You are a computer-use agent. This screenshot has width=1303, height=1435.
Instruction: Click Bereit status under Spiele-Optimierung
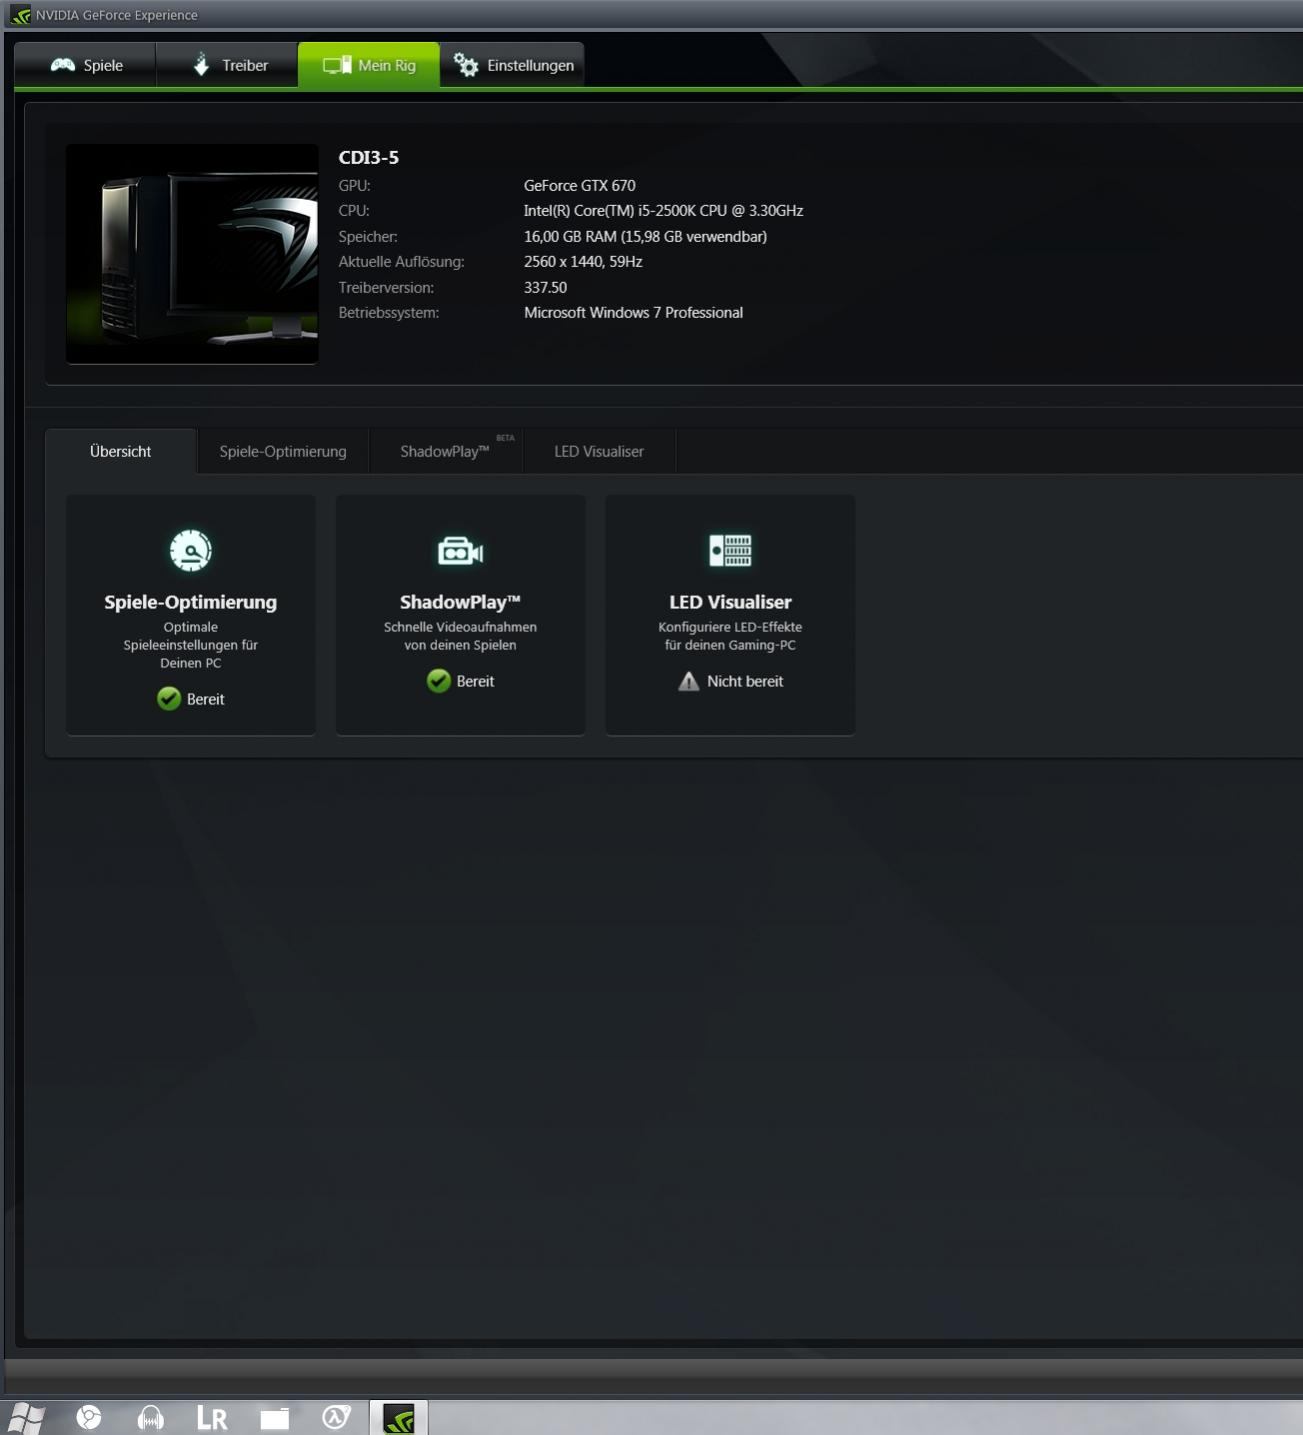pyautogui.click(x=205, y=699)
